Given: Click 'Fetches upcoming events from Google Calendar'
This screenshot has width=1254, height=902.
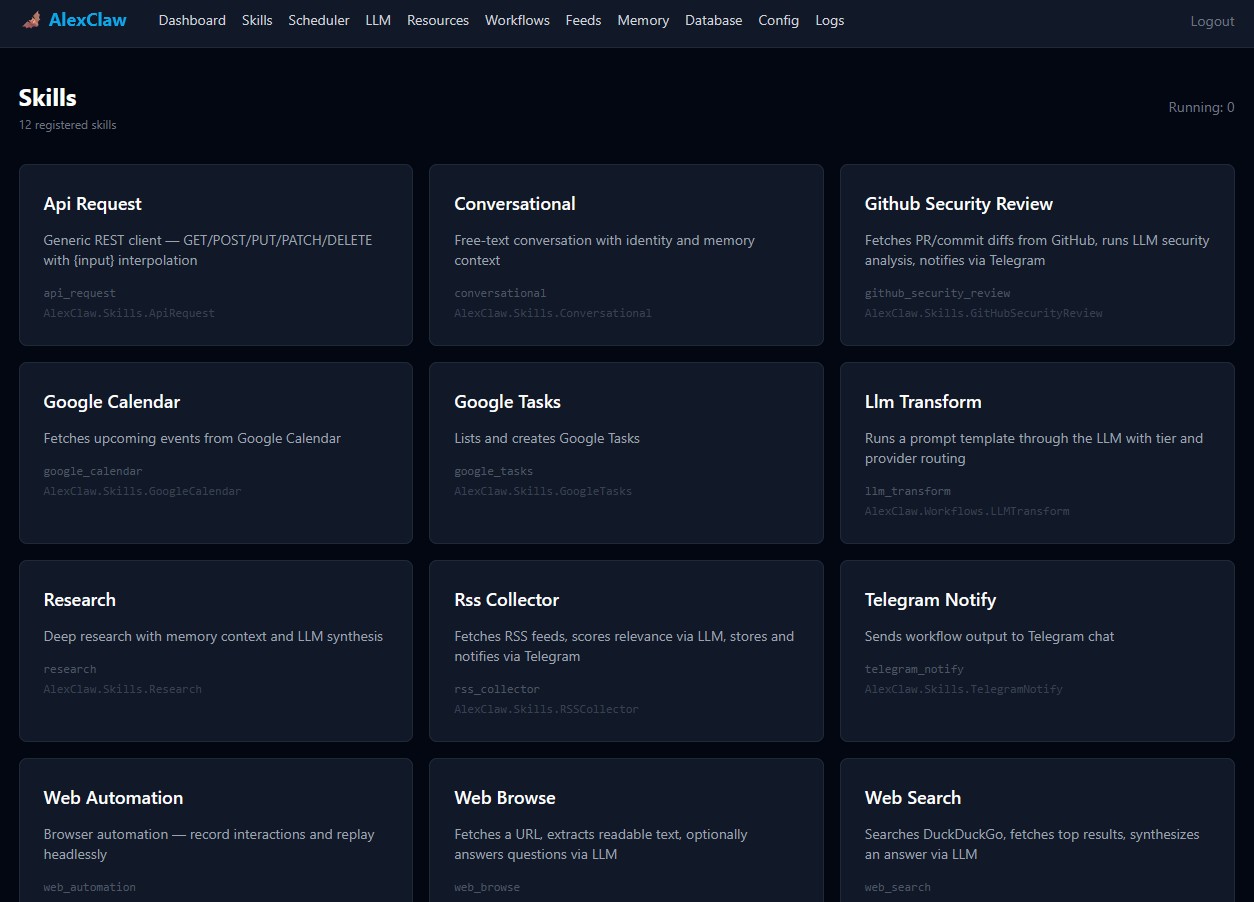Looking at the screenshot, I should [x=192, y=438].
